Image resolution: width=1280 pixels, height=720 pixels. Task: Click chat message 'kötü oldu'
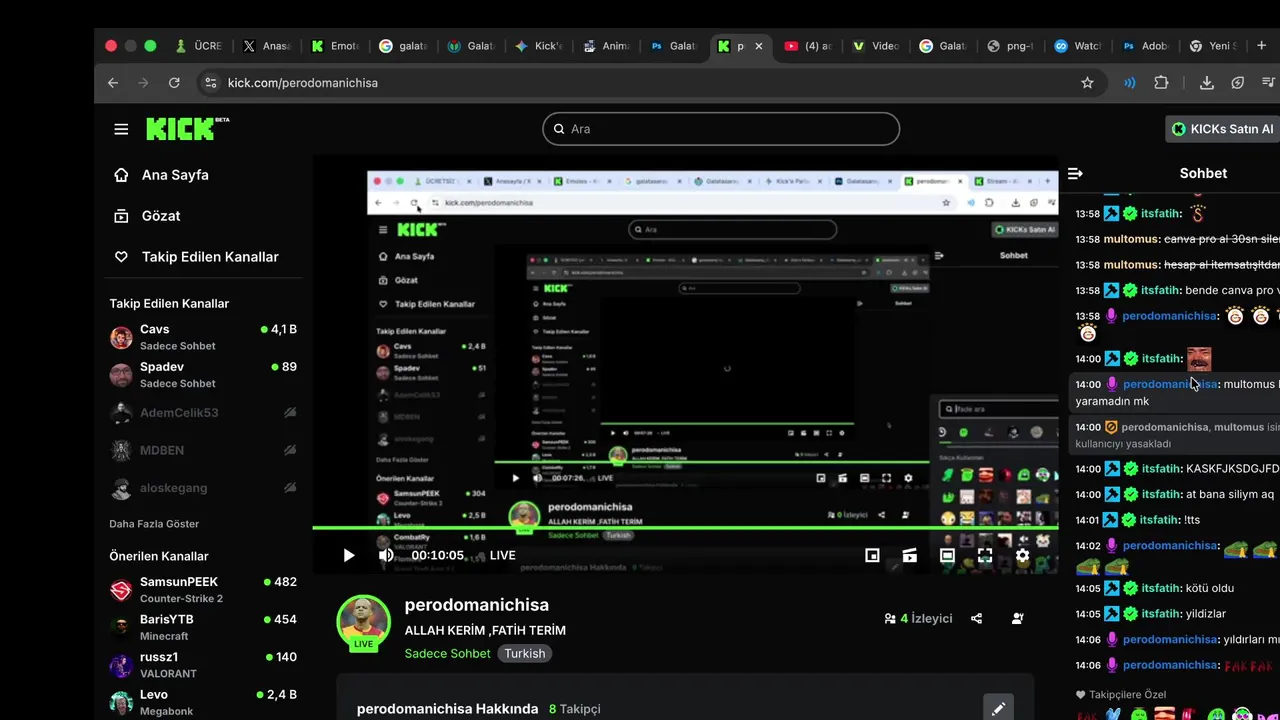(1210, 588)
